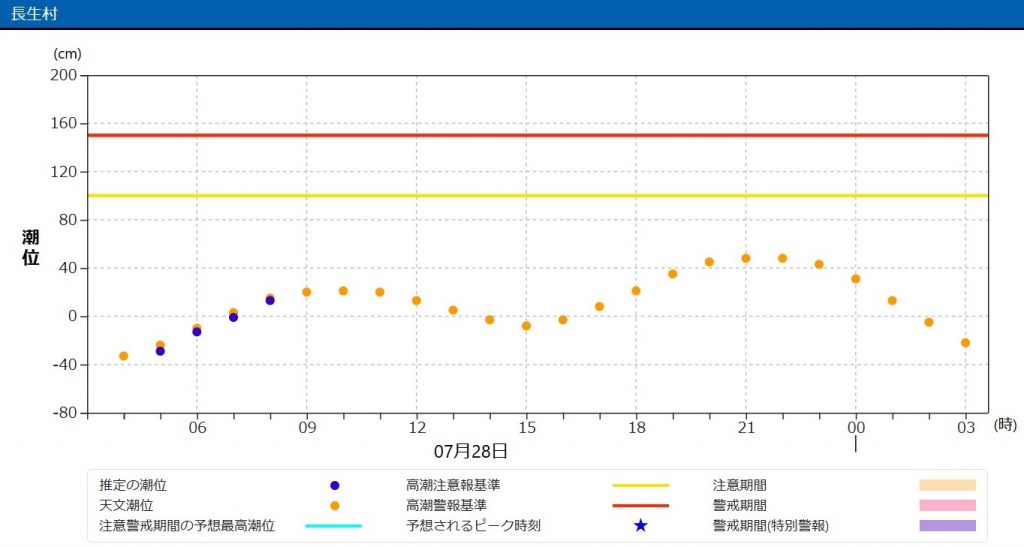This screenshot has width=1024, height=547.
Task: Click the blue dot icon in the legend
Action: (334, 486)
